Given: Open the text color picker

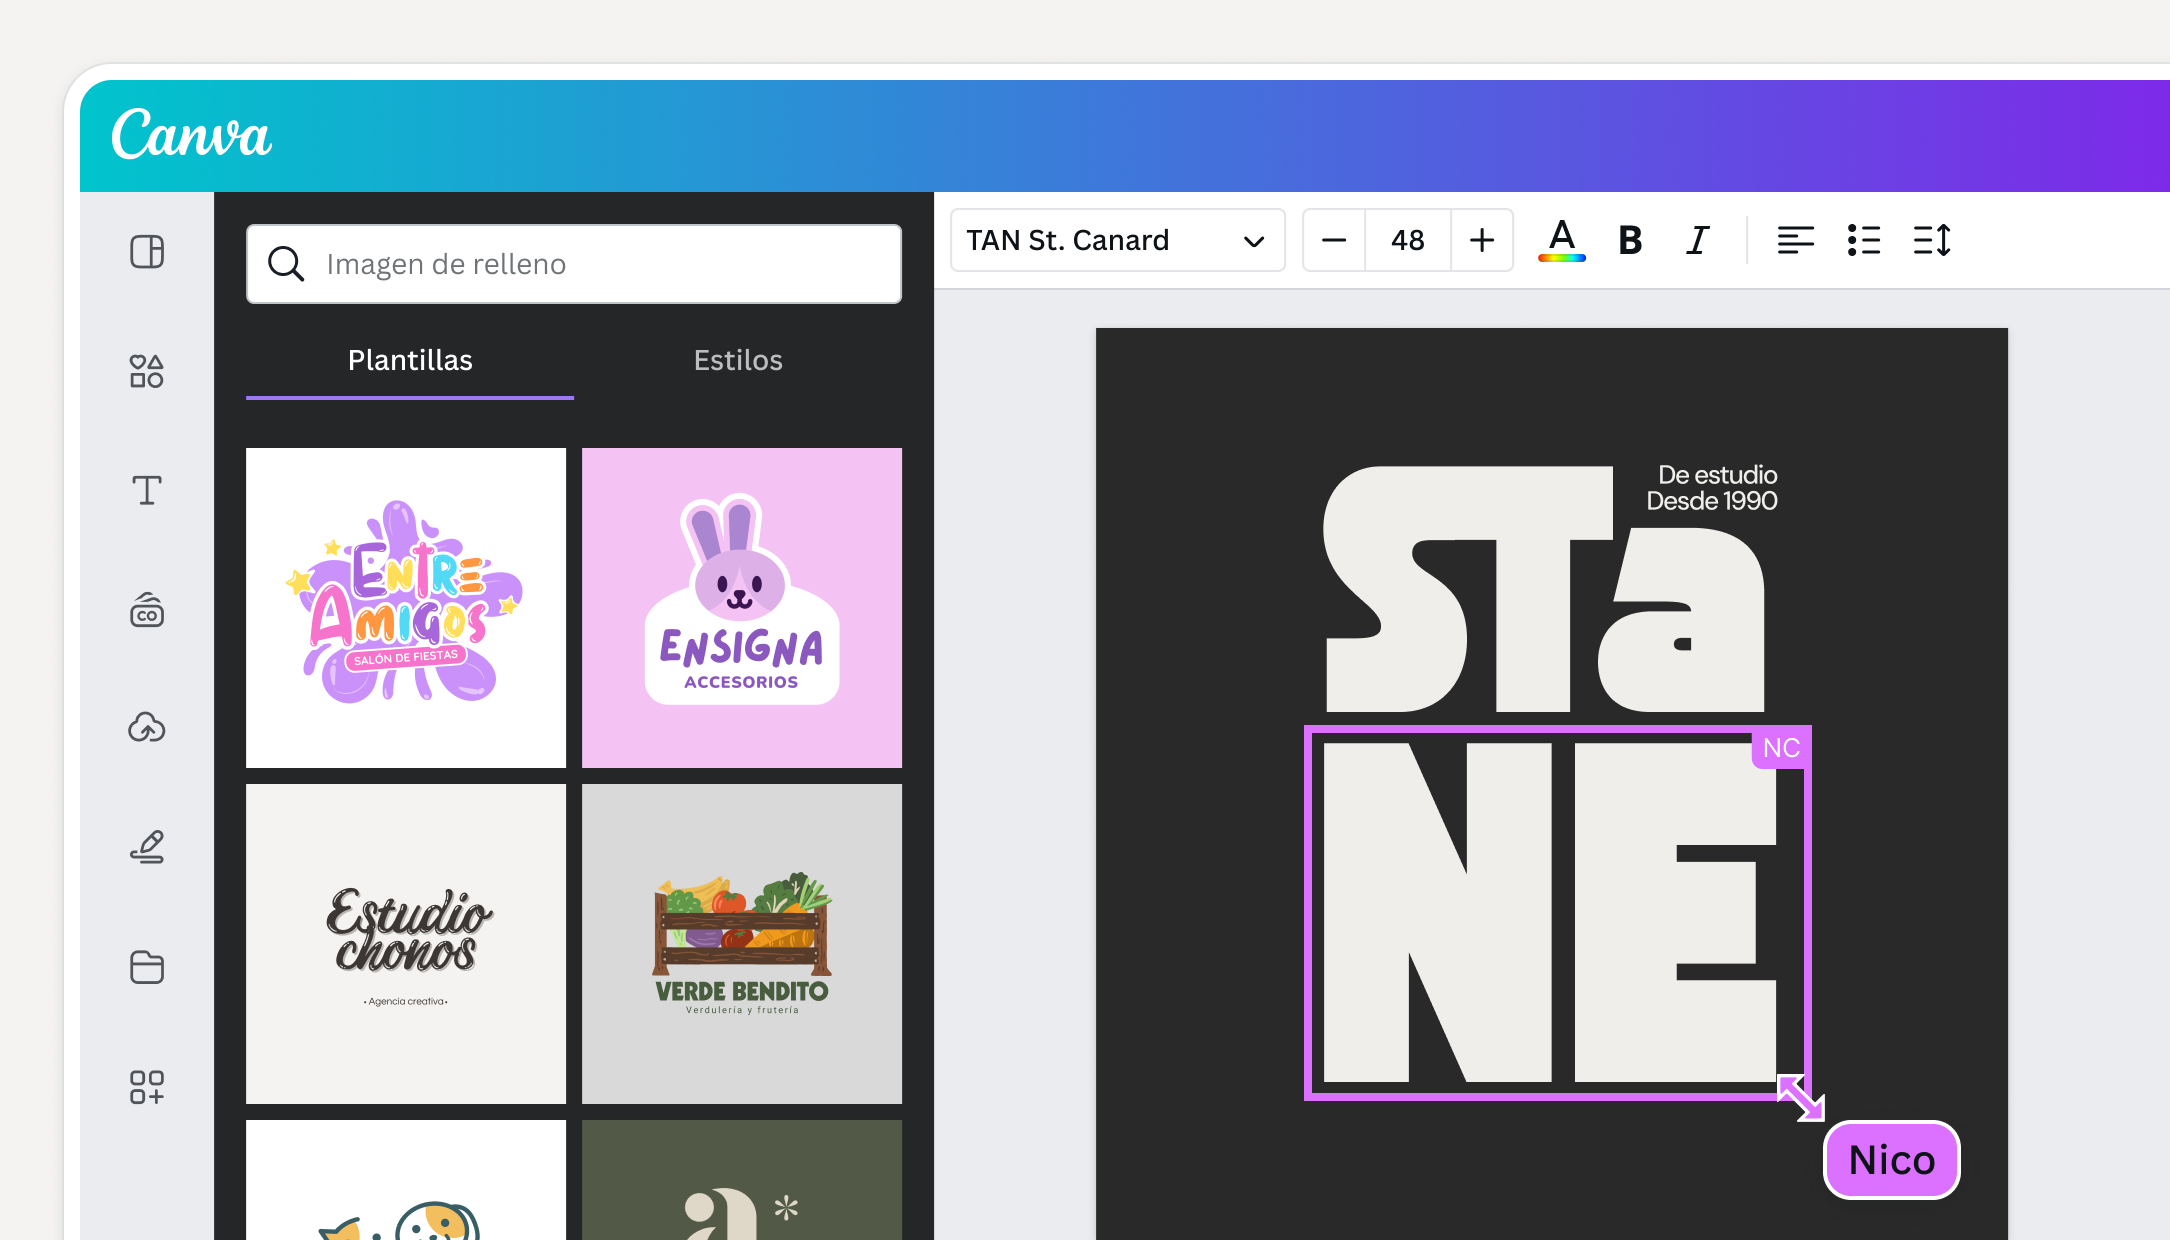Looking at the screenshot, I should [1562, 240].
